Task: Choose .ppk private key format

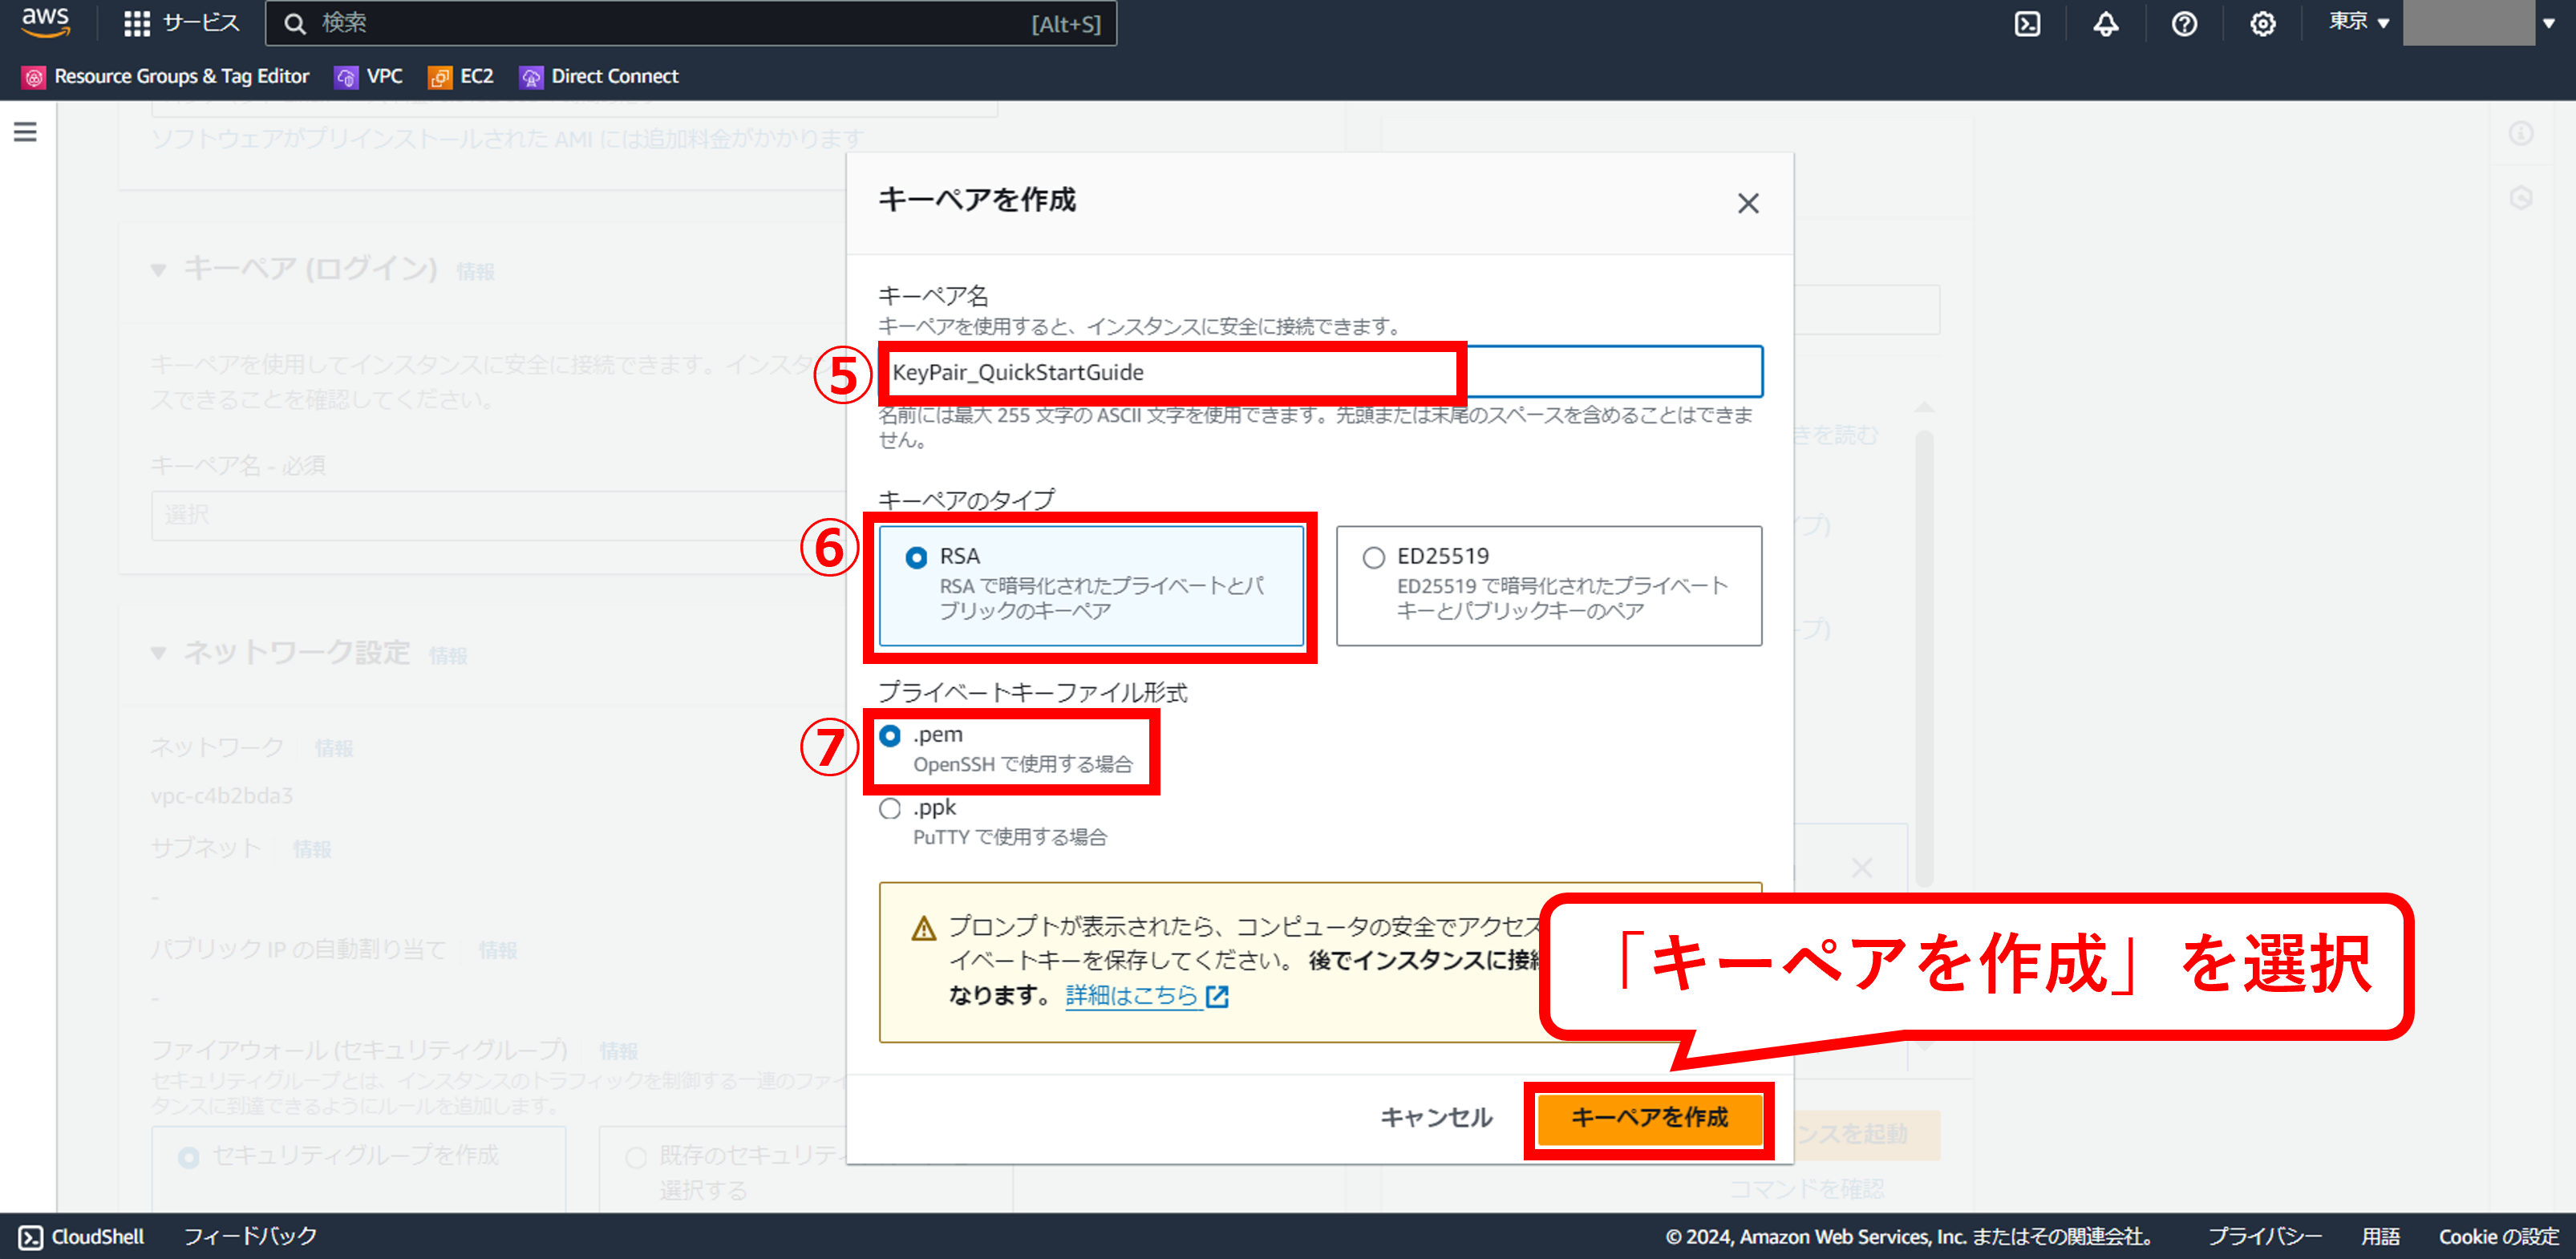Action: [x=890, y=809]
